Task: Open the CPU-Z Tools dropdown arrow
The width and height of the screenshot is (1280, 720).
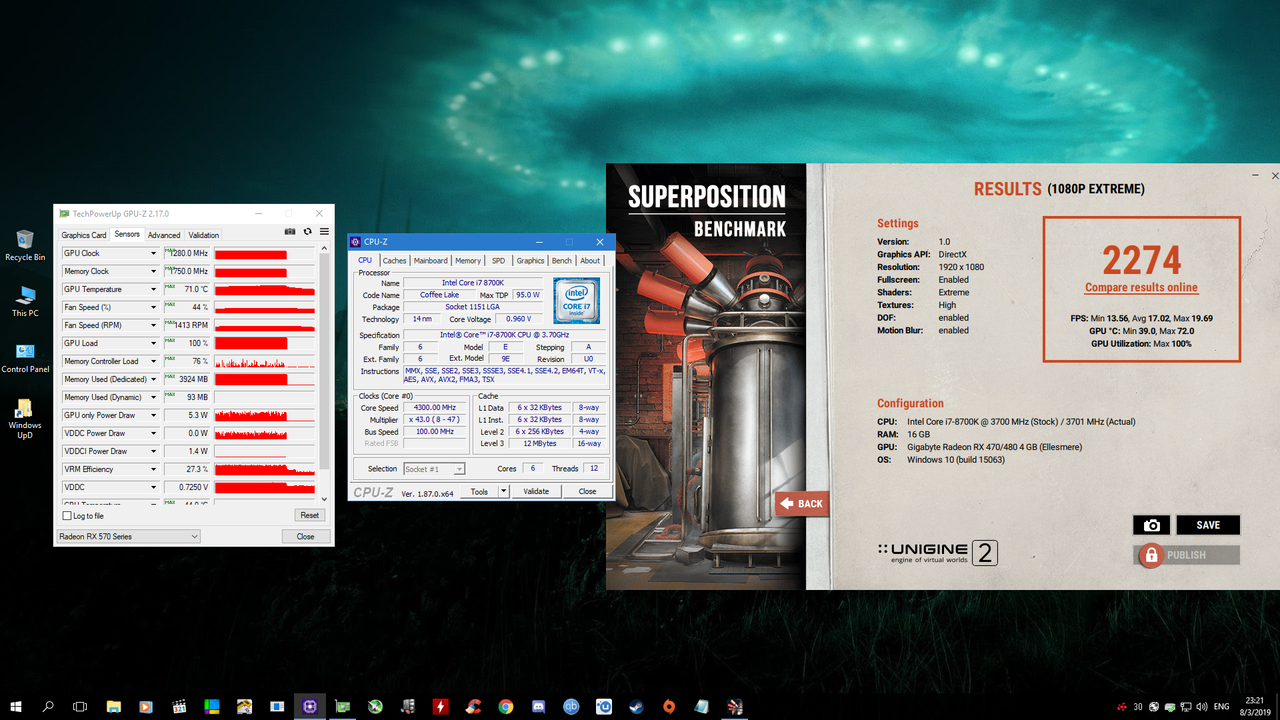Action: coord(503,491)
